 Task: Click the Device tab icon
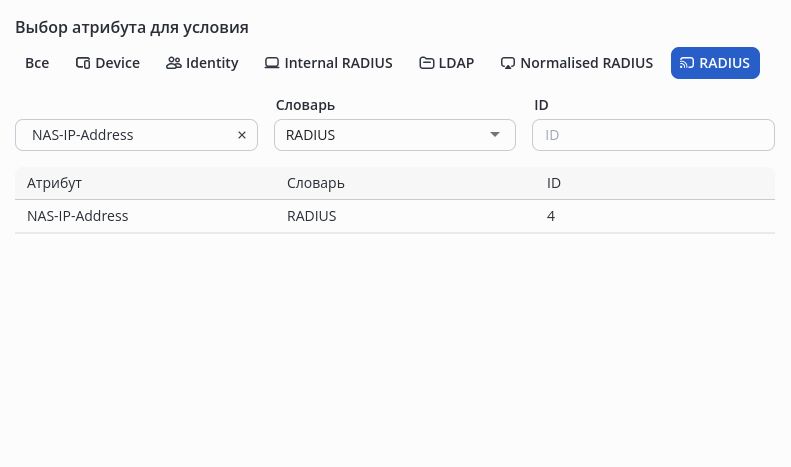83,63
